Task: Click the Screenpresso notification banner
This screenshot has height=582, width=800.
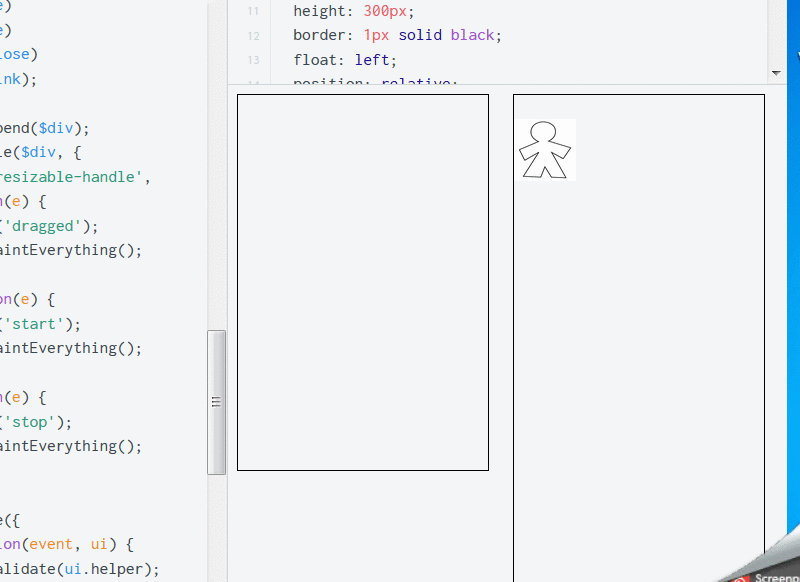Action: coord(770,577)
